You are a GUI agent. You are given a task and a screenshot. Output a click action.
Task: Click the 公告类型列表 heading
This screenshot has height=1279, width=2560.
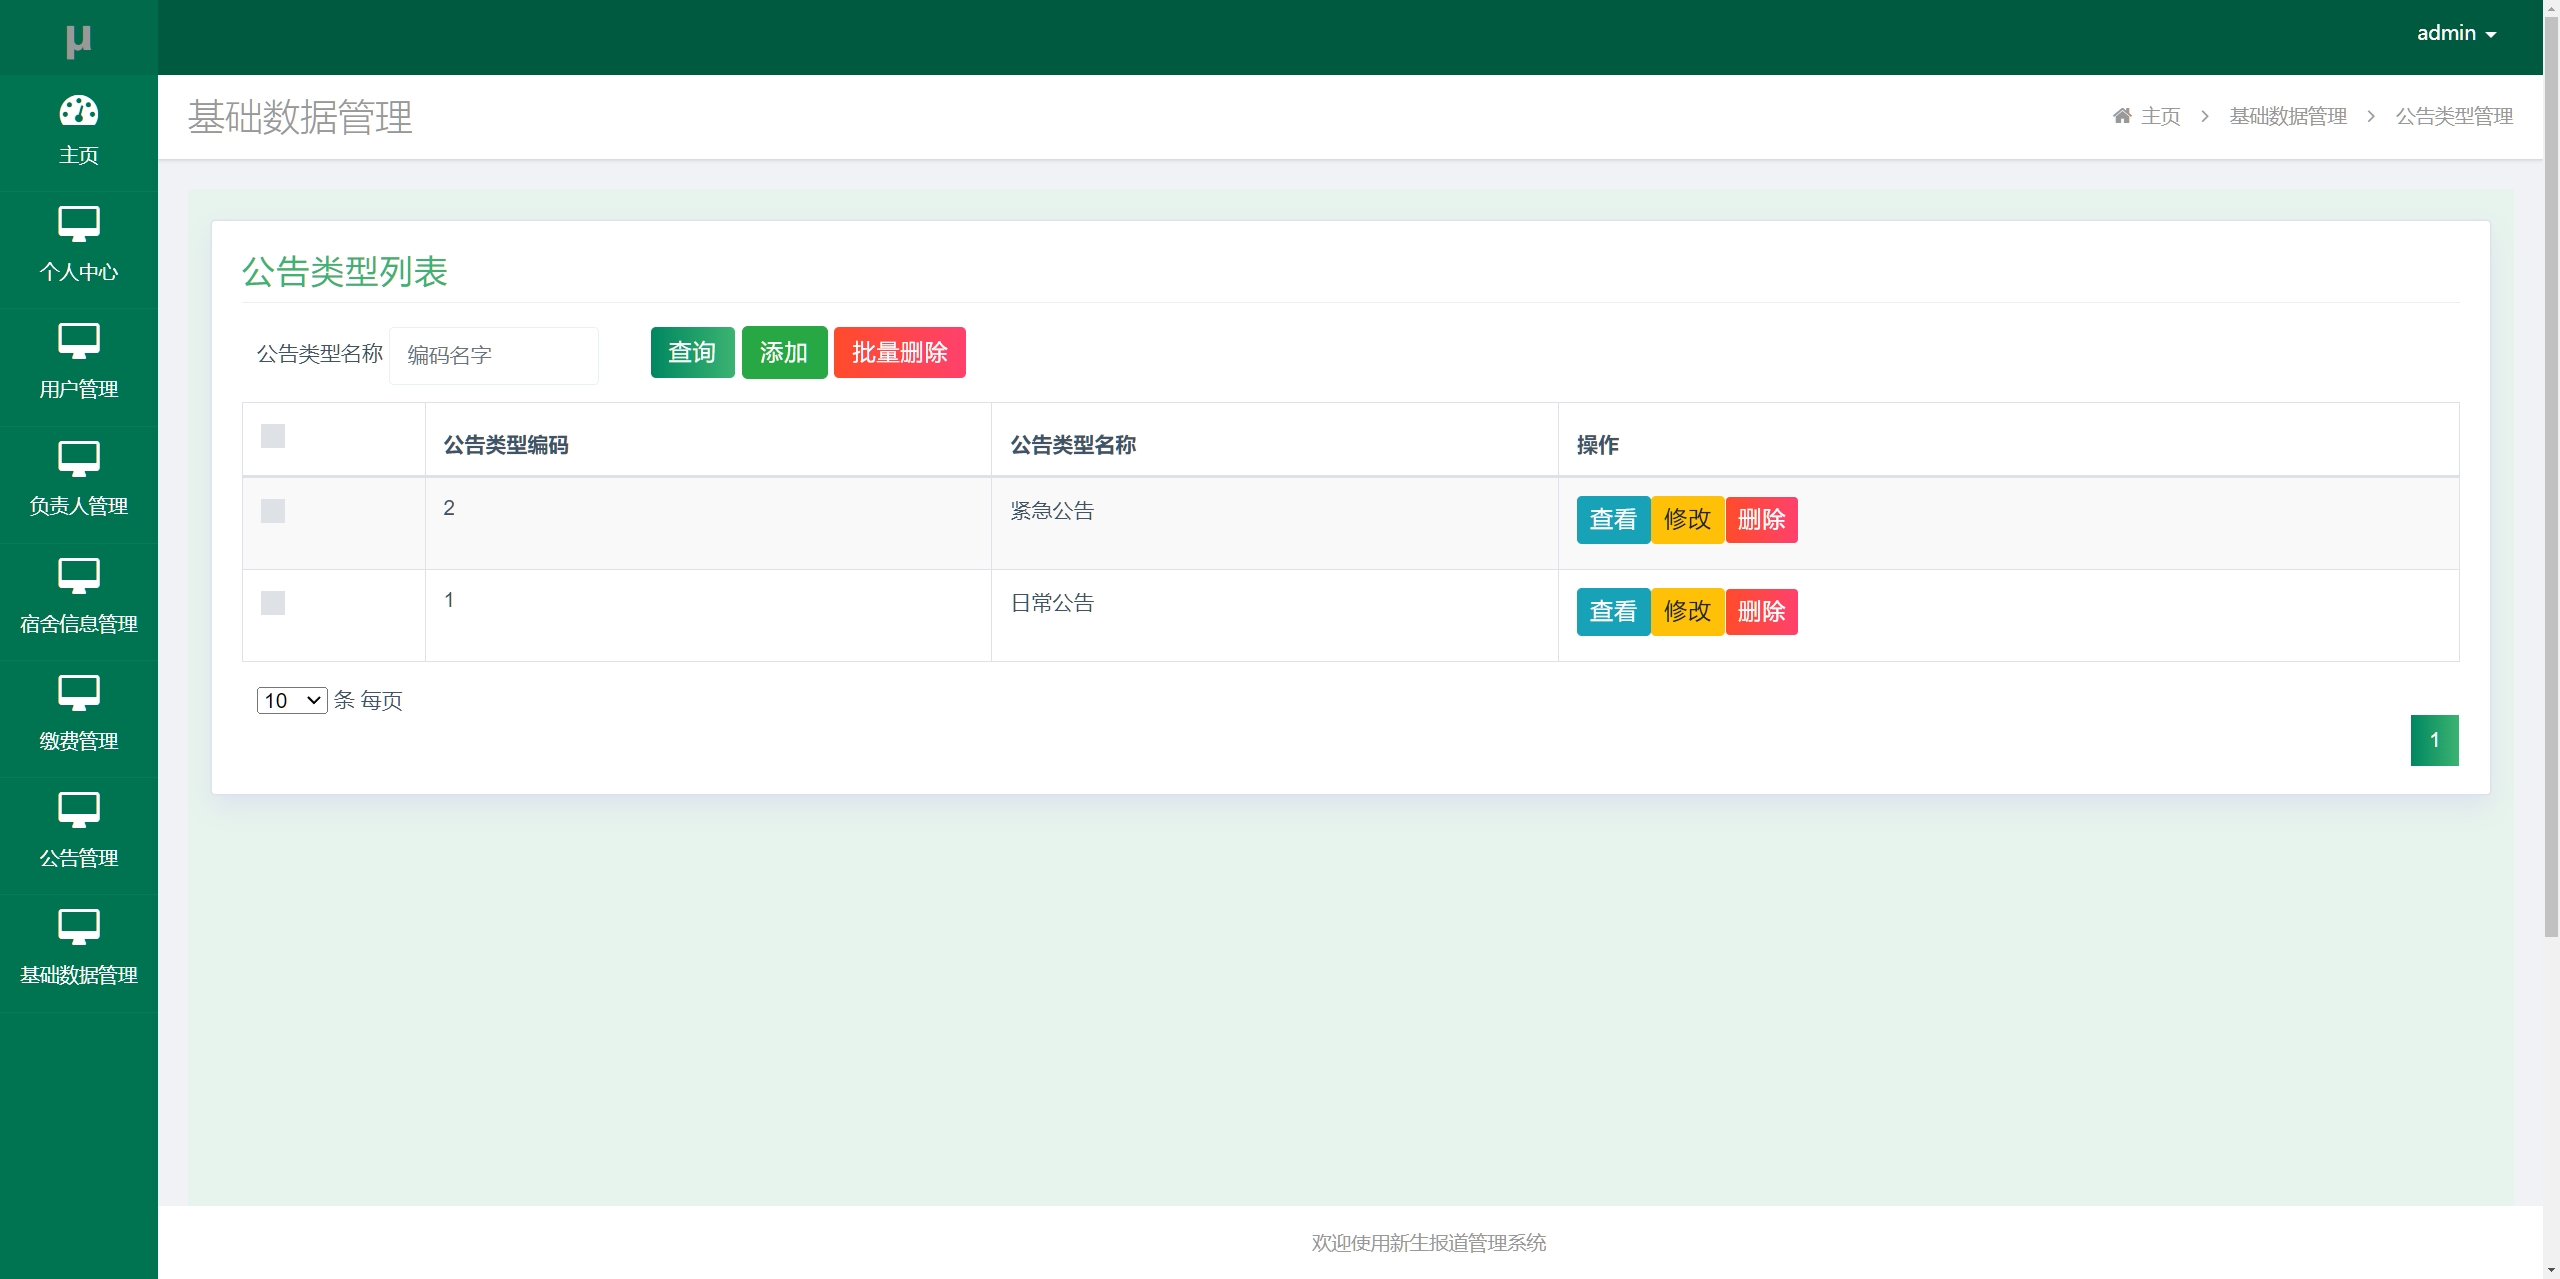coord(344,272)
